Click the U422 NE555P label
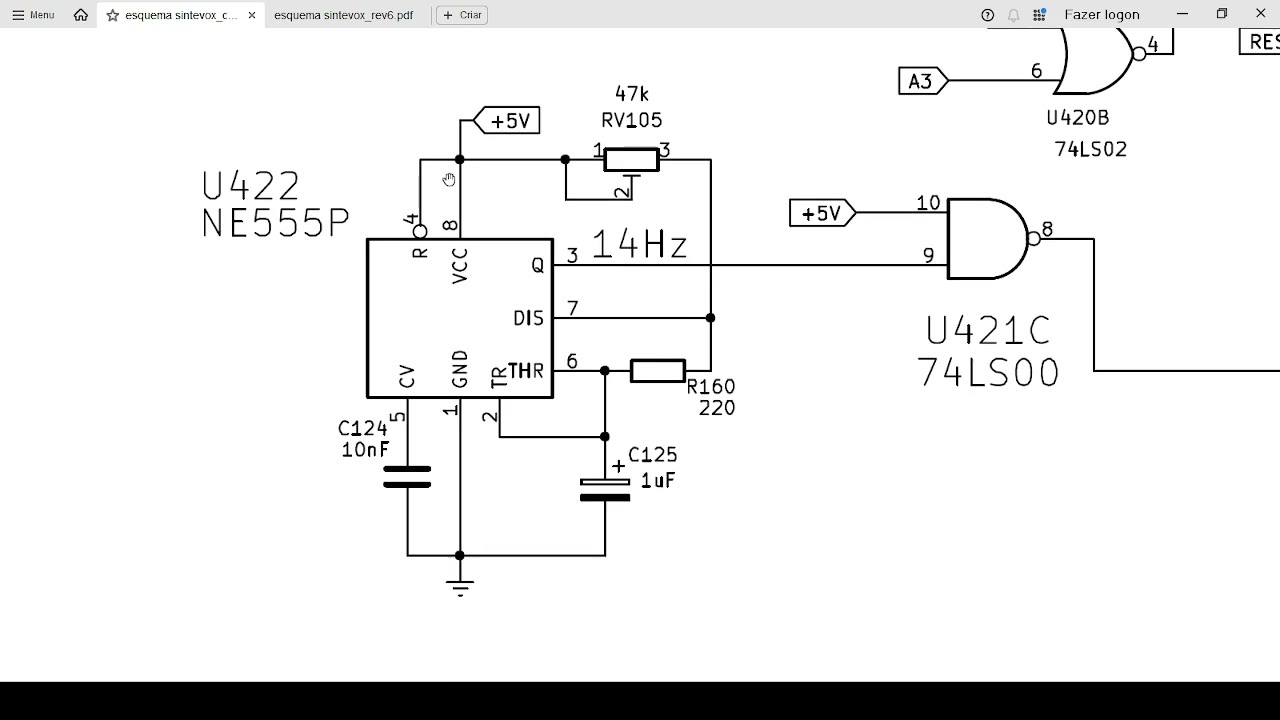Viewport: 1280px width, 720px height. tap(275, 204)
